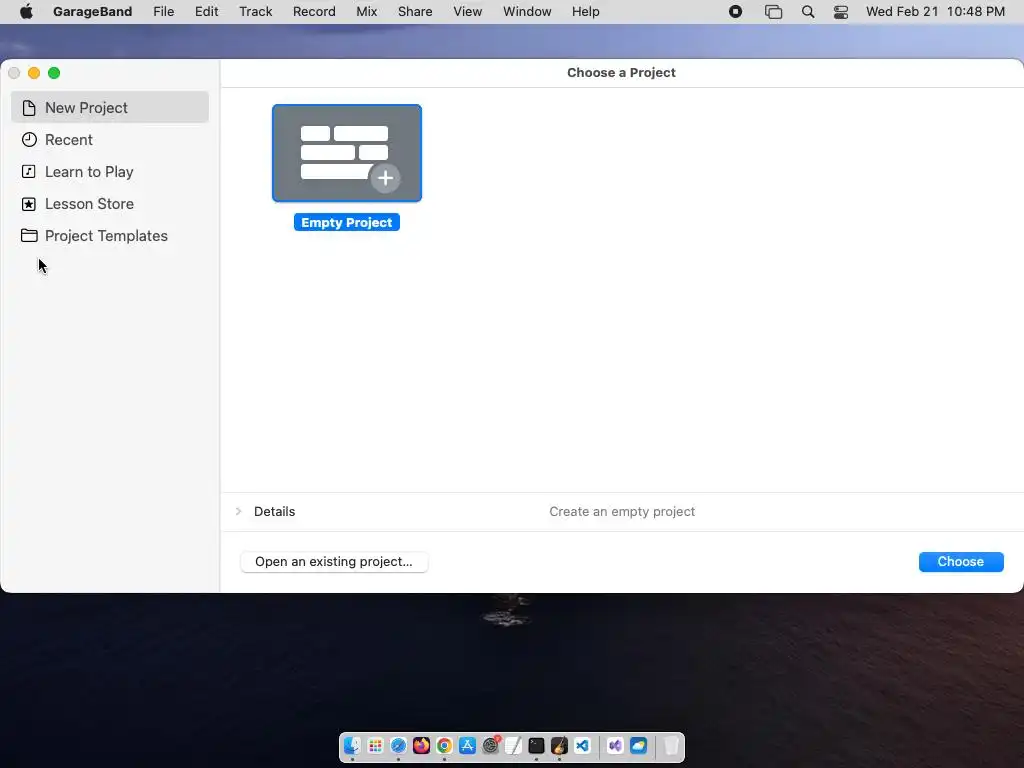Go to the Lesson Store
Viewport: 1024px width, 768px height.
coord(110,204)
